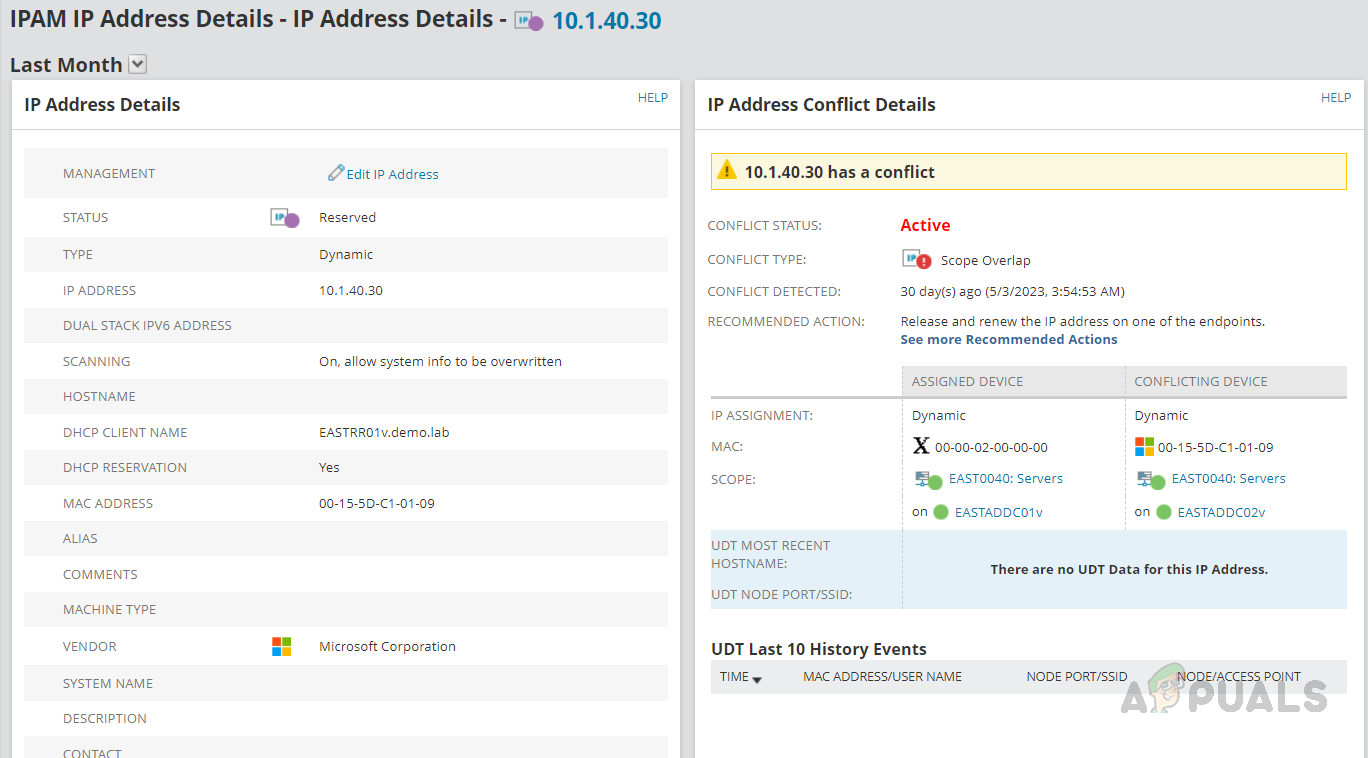Click the pencil edit icon in Management row

pos(336,173)
